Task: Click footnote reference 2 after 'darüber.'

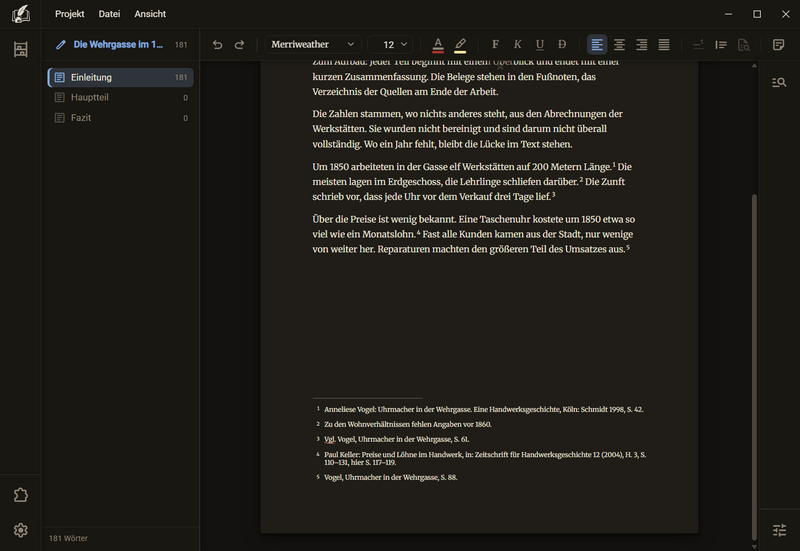Action: (x=581, y=179)
